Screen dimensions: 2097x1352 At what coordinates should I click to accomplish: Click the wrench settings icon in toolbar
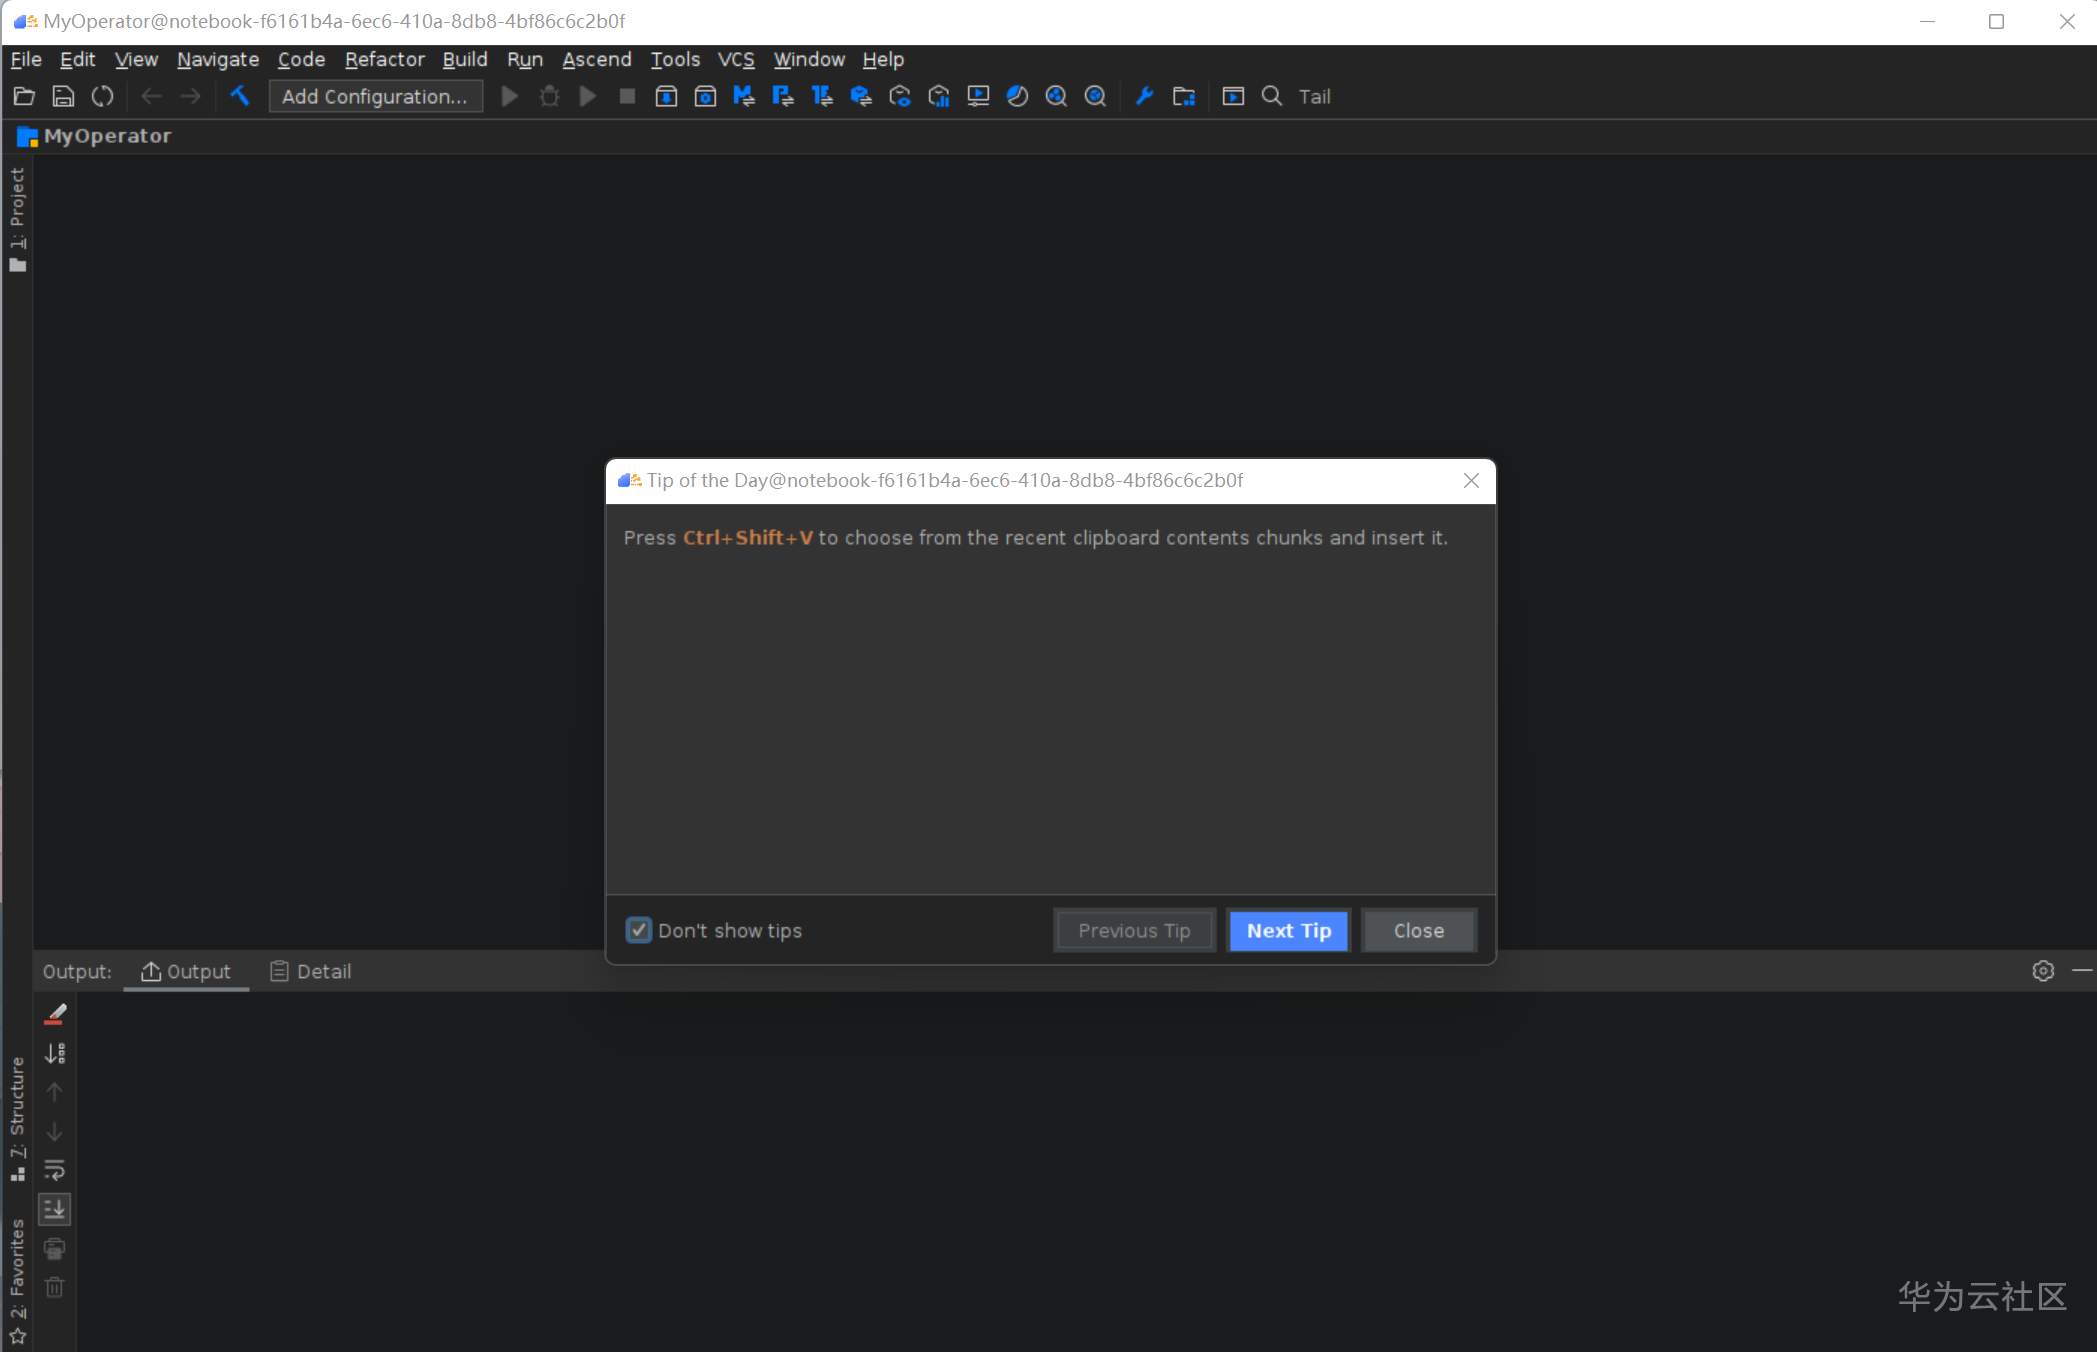coord(1145,96)
